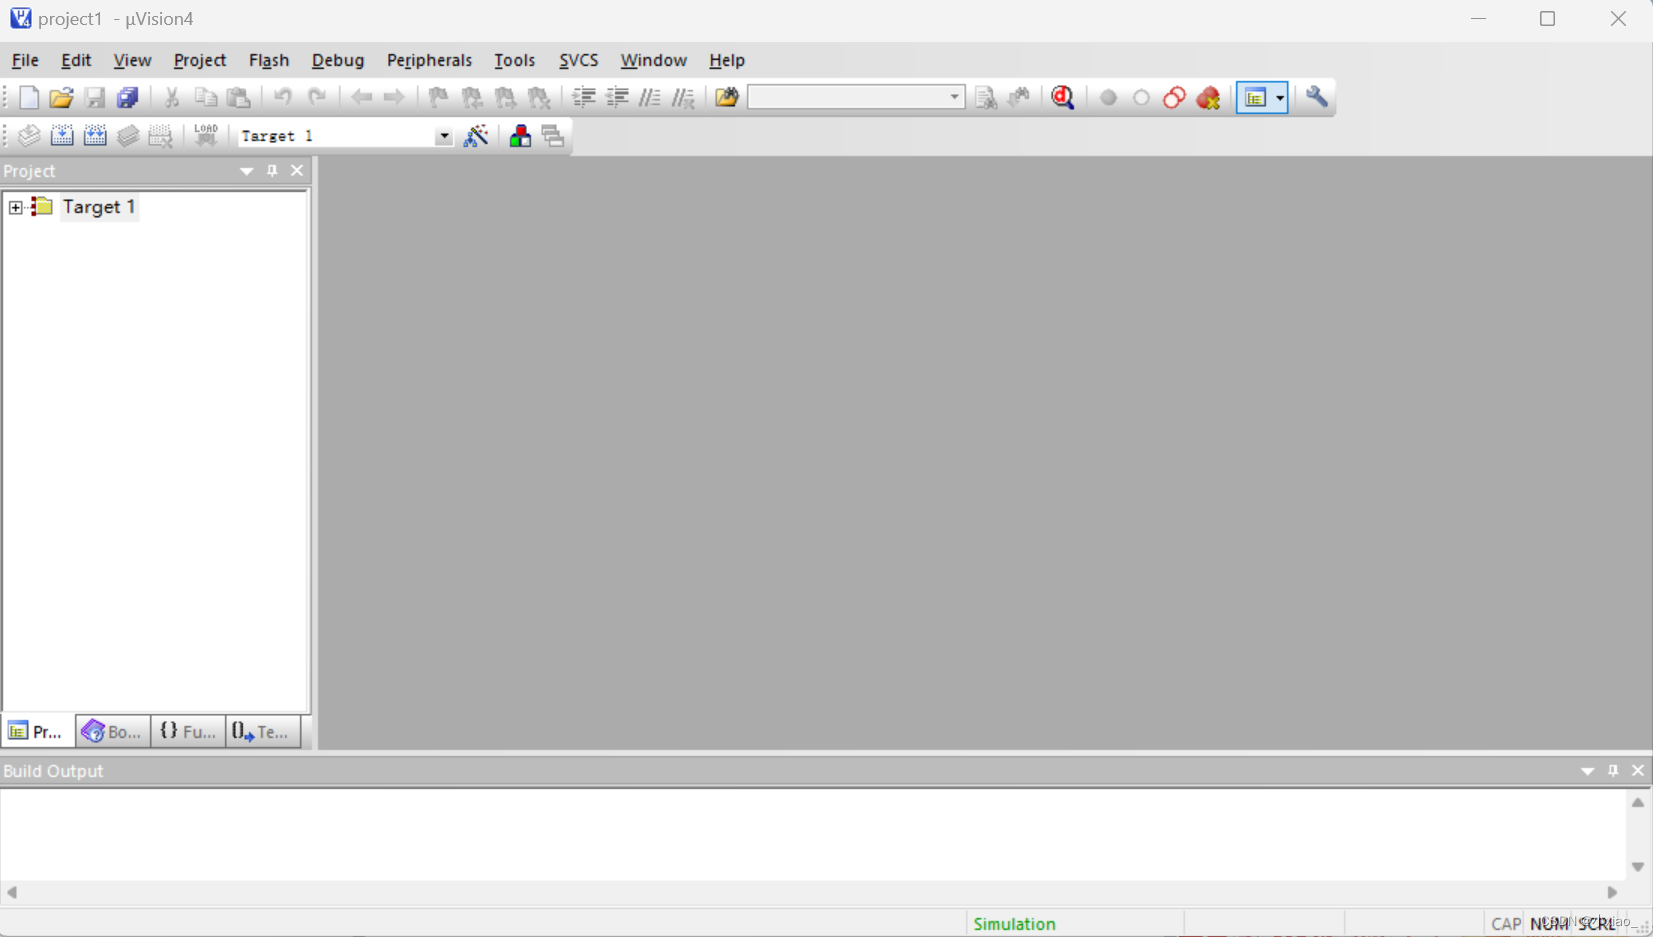Close the Project panel
This screenshot has height=937, width=1653.
pos(297,171)
